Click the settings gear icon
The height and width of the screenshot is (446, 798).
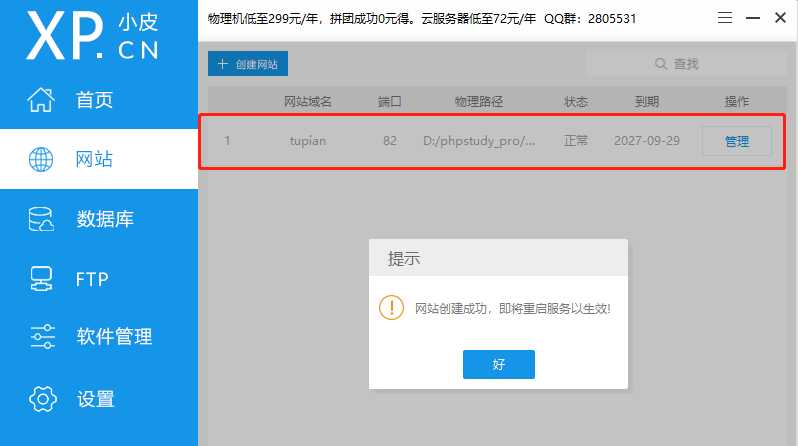[43, 399]
